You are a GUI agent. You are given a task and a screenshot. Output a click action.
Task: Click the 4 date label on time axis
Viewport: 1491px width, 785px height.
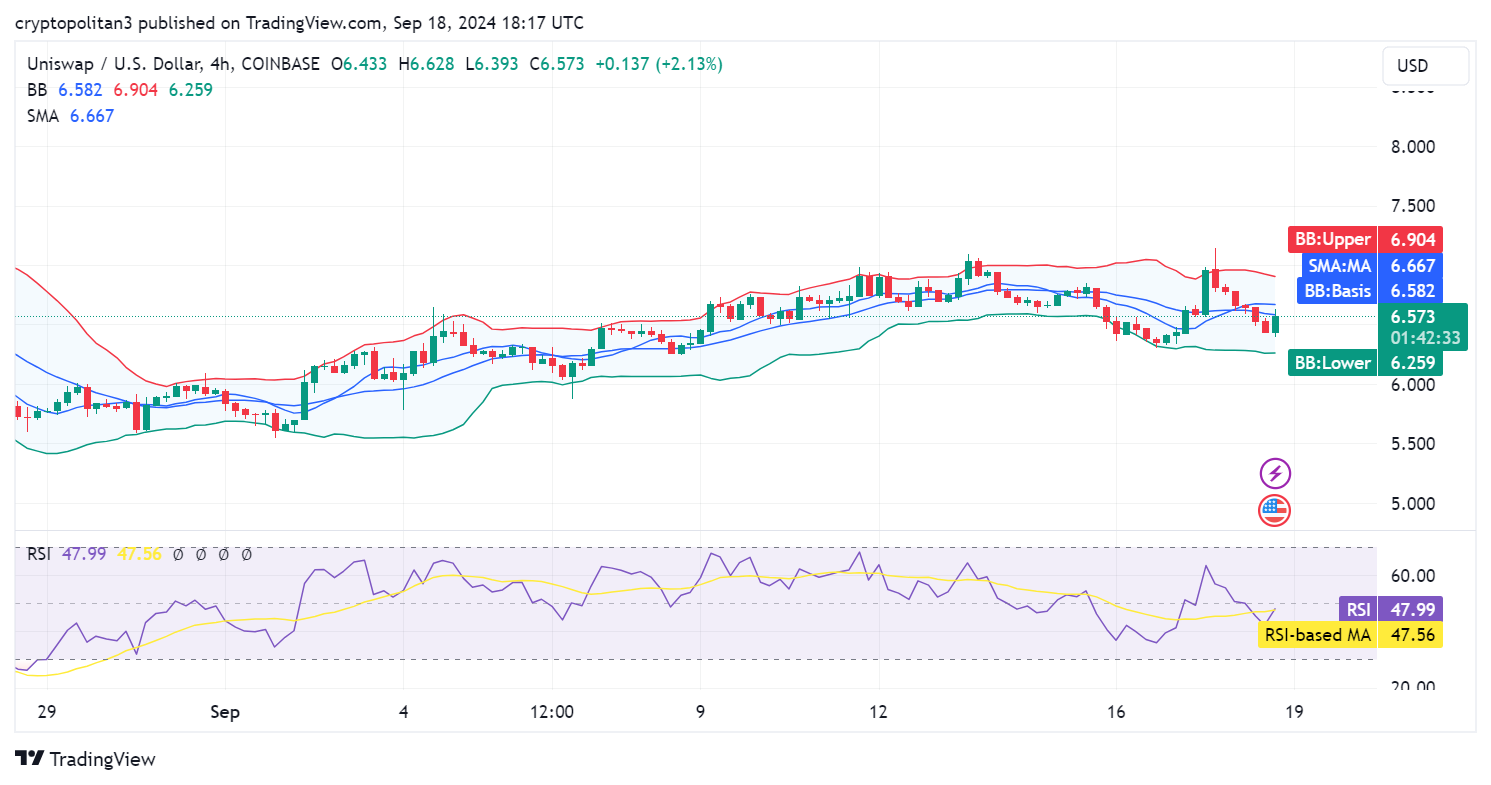403,712
